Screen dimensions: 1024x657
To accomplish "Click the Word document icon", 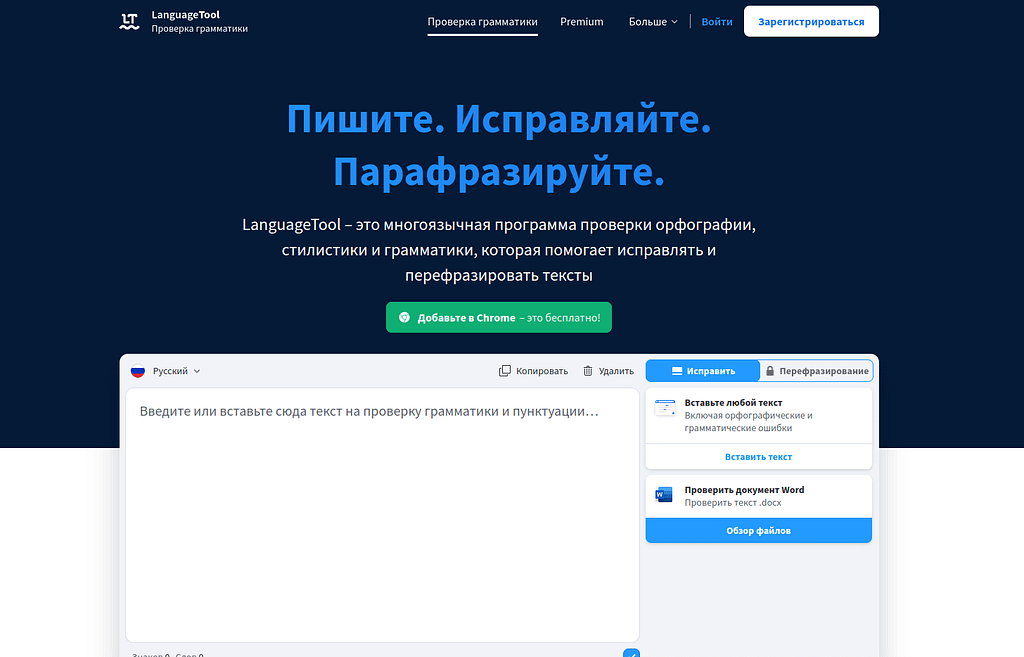I will (x=664, y=495).
